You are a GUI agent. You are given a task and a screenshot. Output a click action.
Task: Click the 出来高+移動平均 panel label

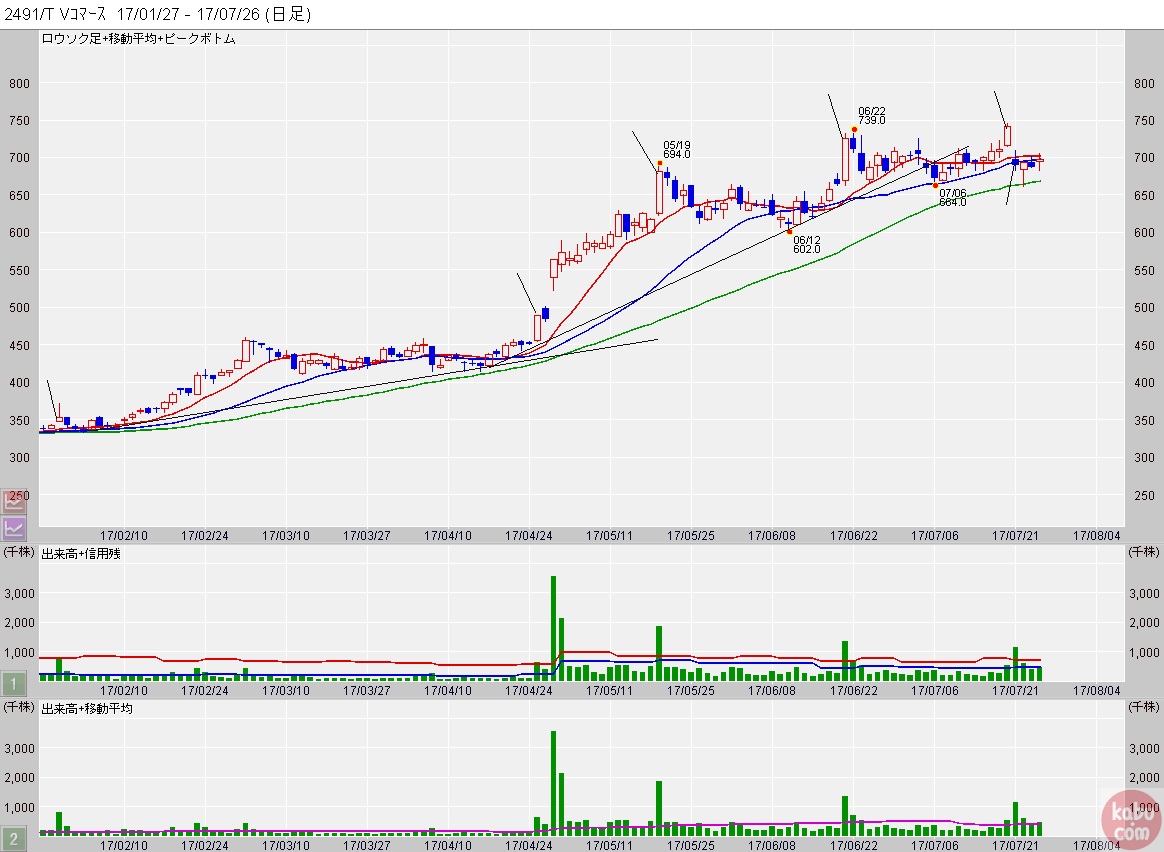tap(87, 708)
